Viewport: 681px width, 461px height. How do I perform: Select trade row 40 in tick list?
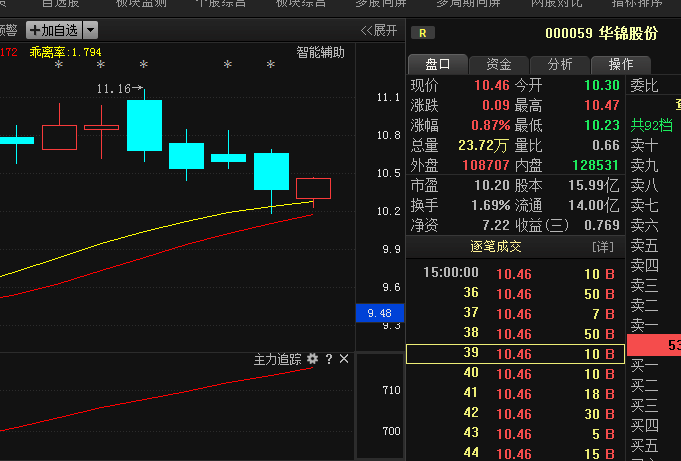tap(515, 374)
